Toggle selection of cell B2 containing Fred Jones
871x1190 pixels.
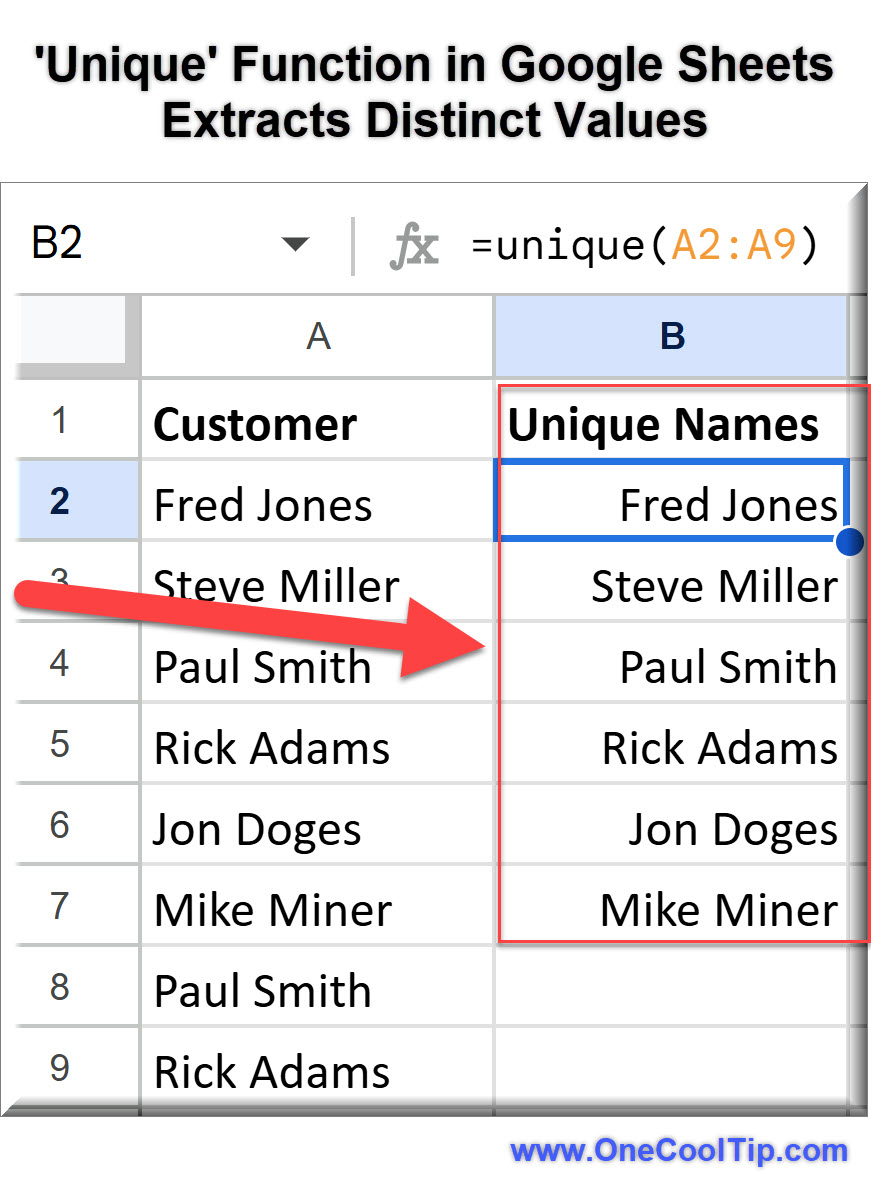click(x=672, y=503)
